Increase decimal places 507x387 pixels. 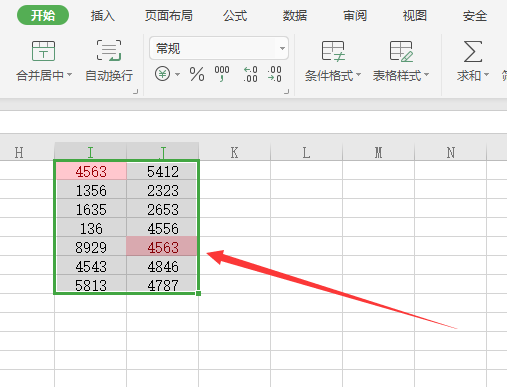[x=250, y=74]
